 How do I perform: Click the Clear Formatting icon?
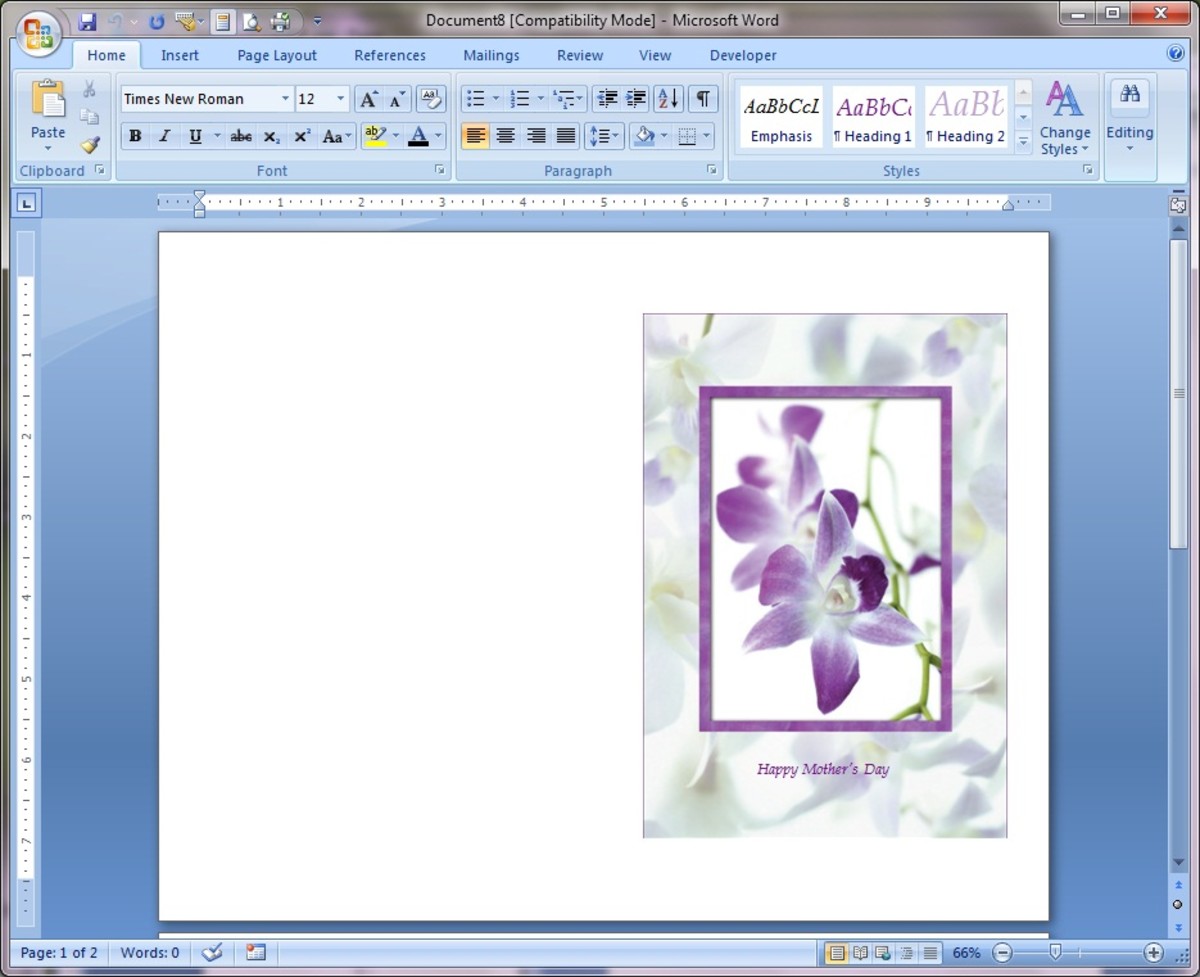click(431, 99)
